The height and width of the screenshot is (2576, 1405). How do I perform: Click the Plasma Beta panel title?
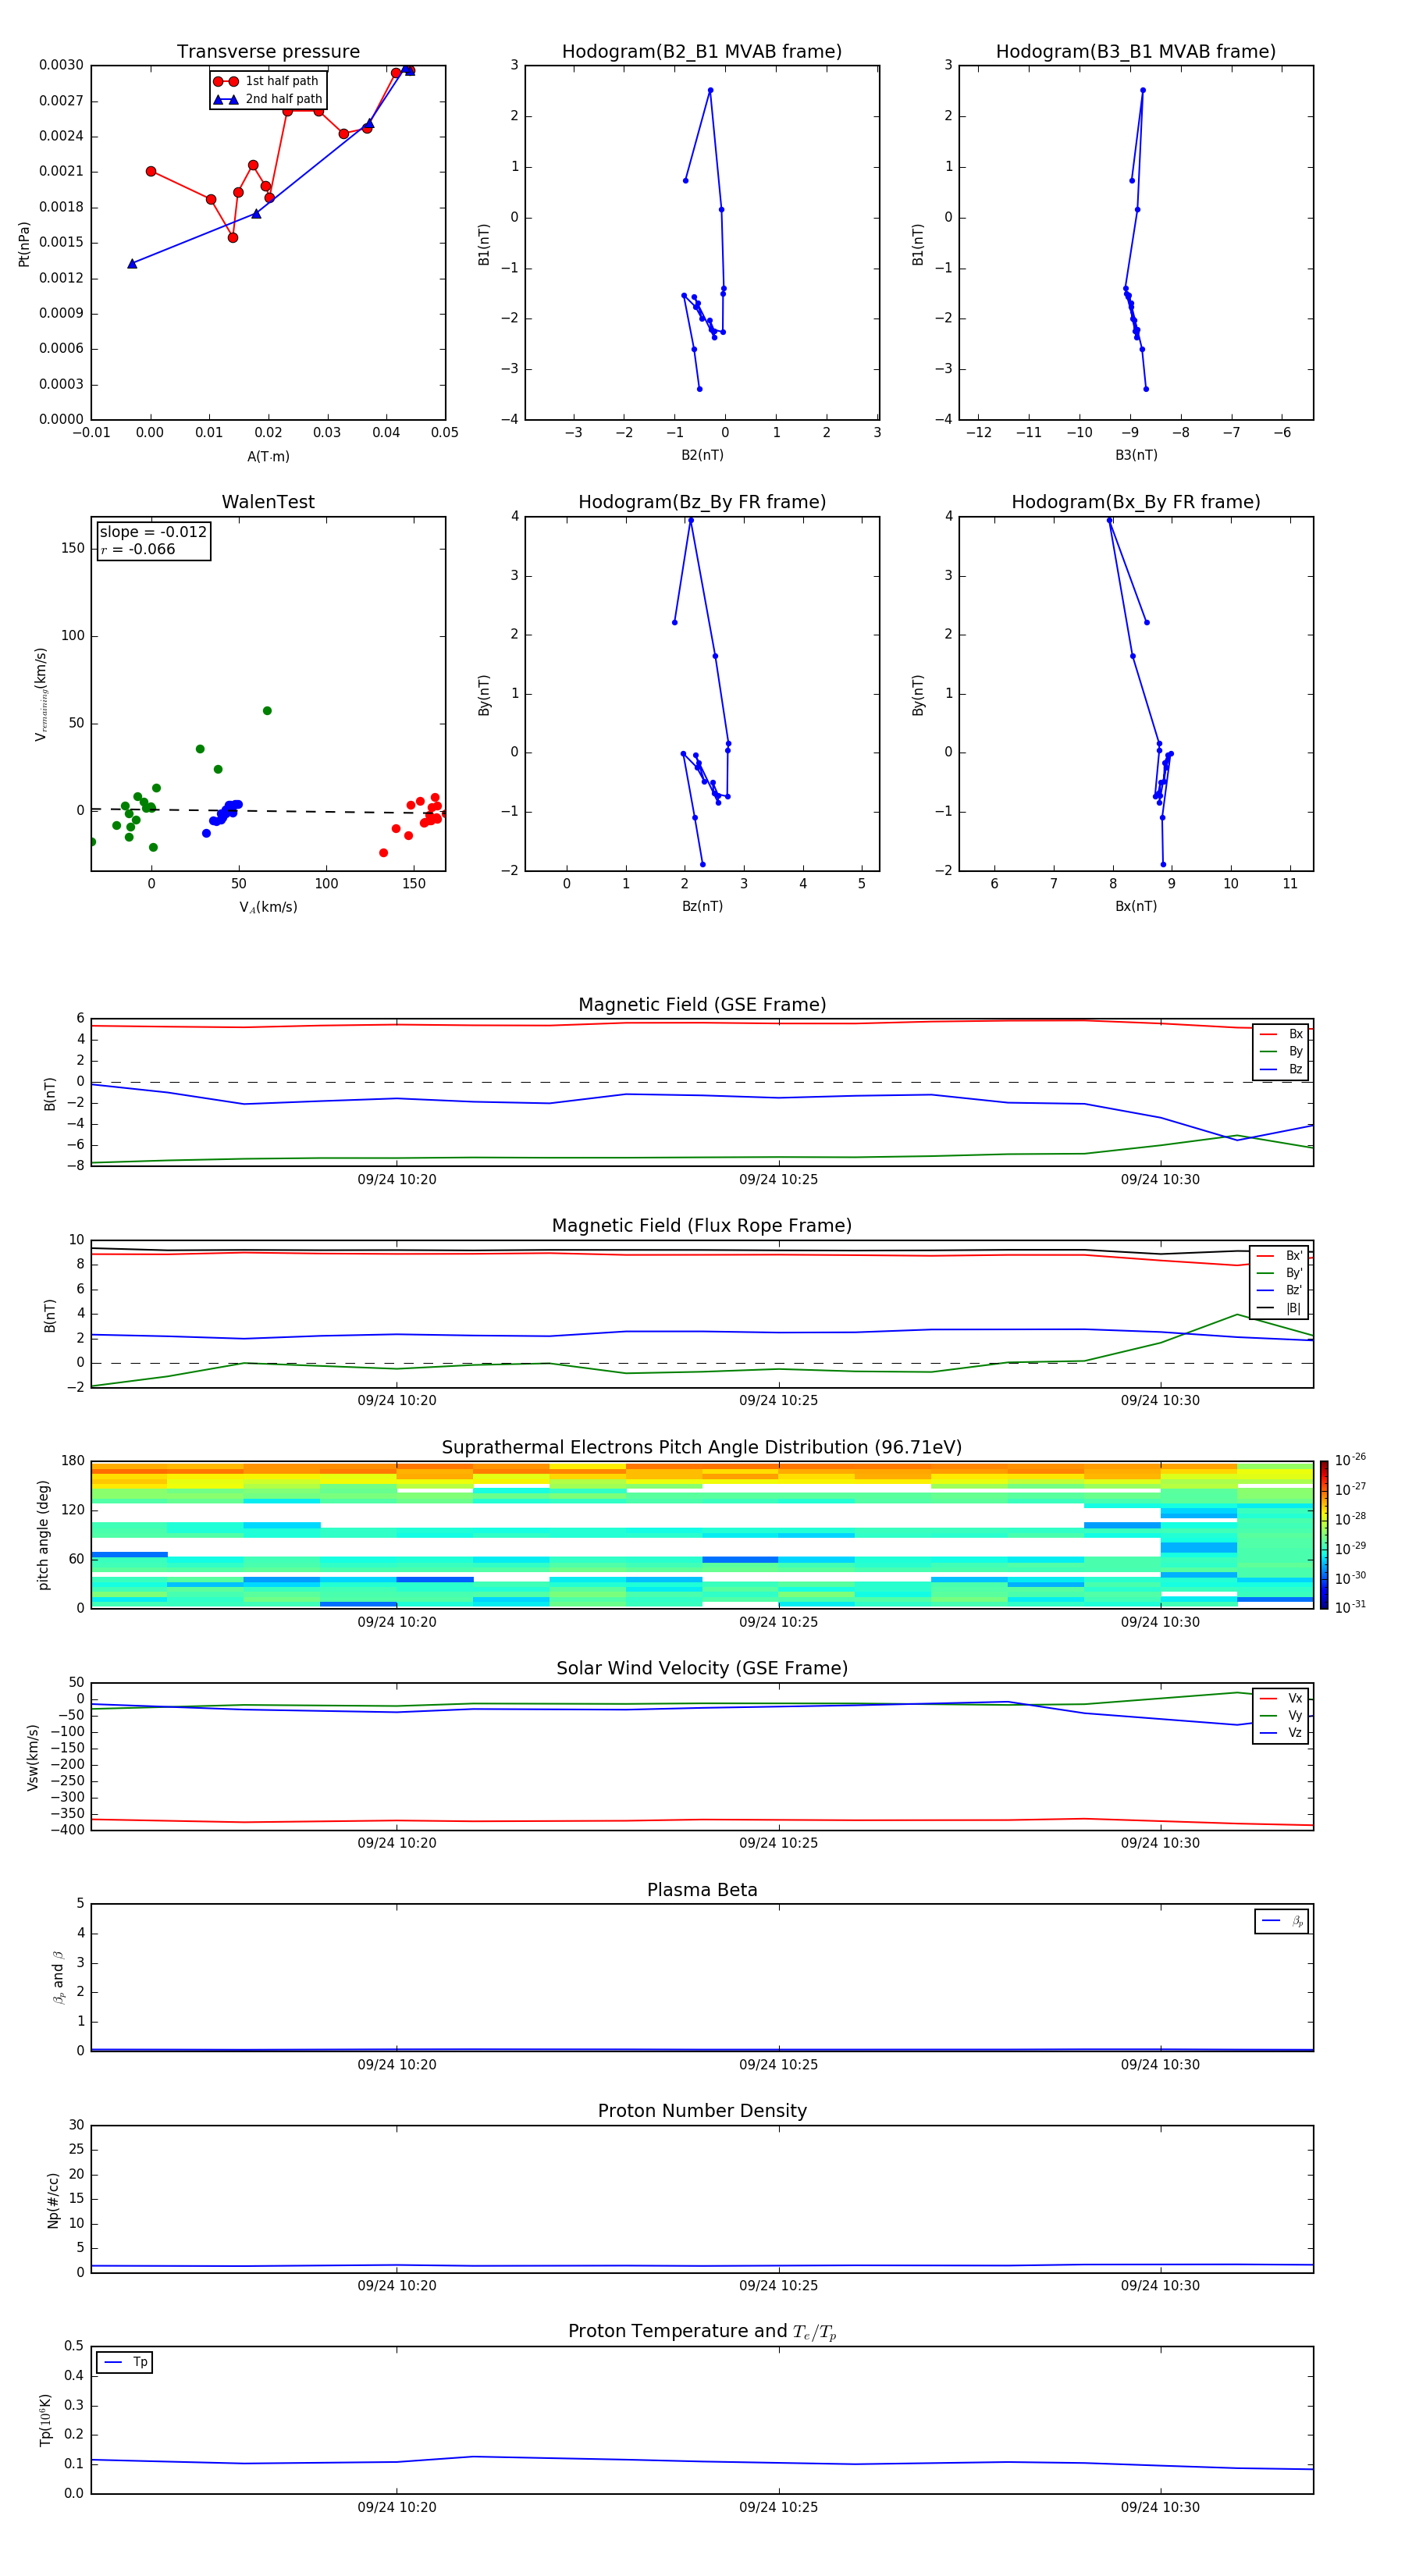coord(702,1890)
